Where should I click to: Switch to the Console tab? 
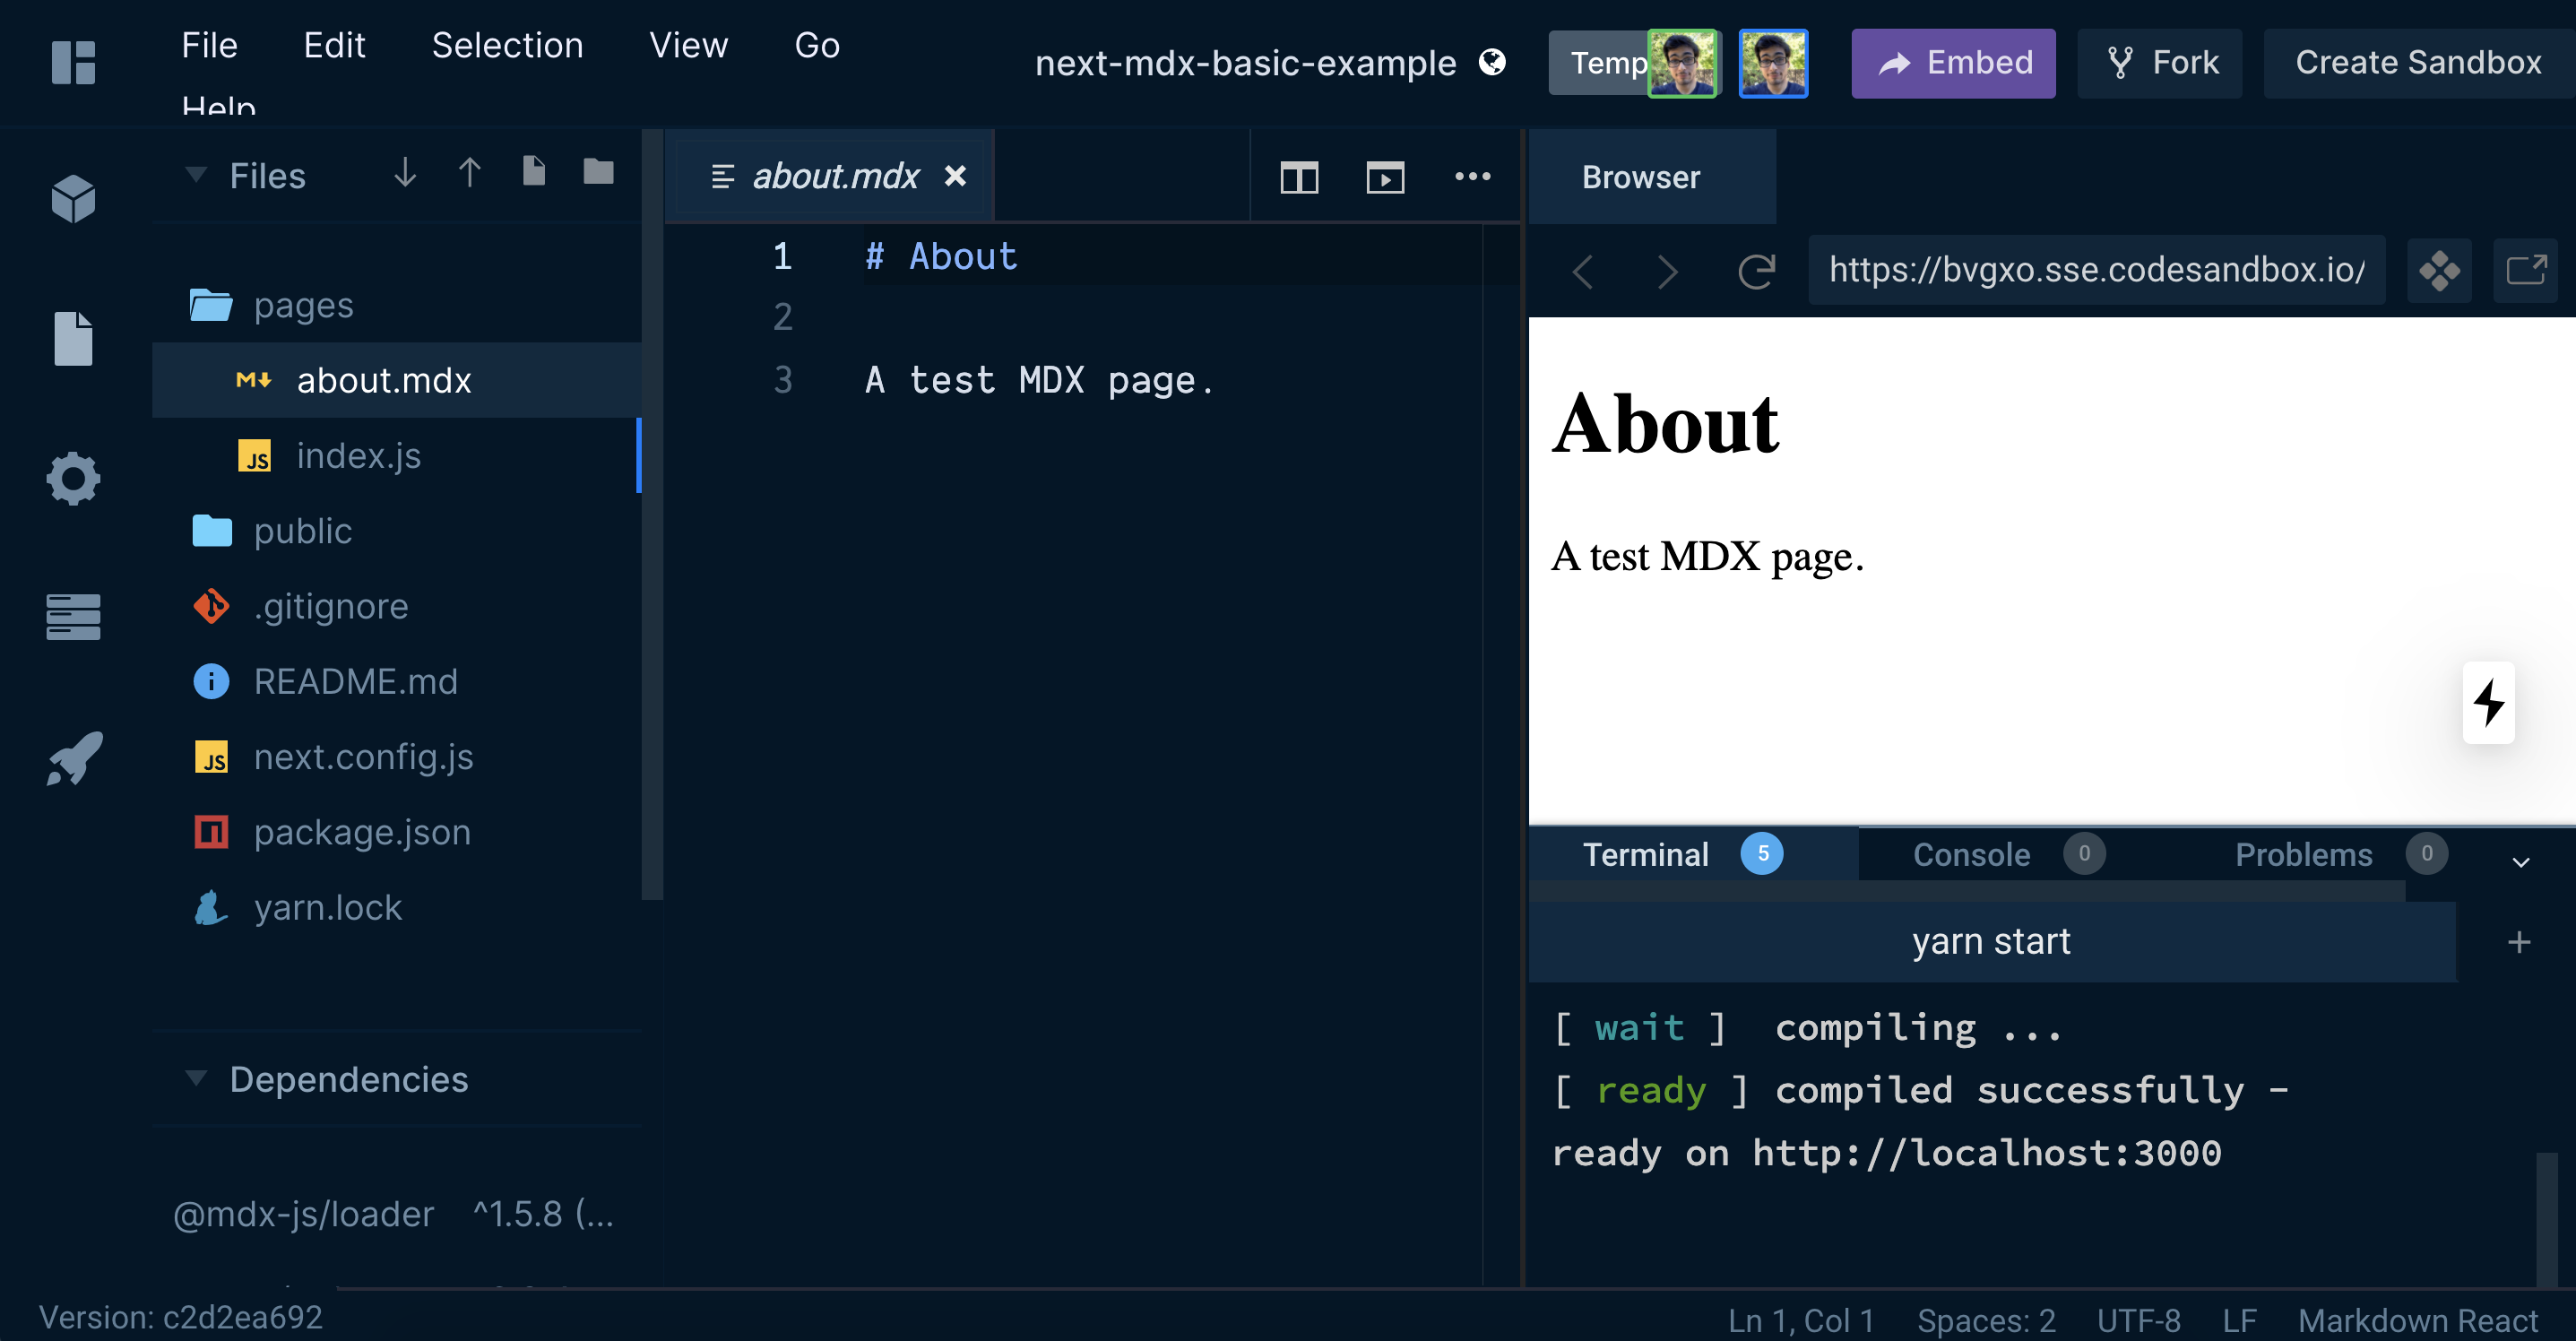click(x=1970, y=854)
